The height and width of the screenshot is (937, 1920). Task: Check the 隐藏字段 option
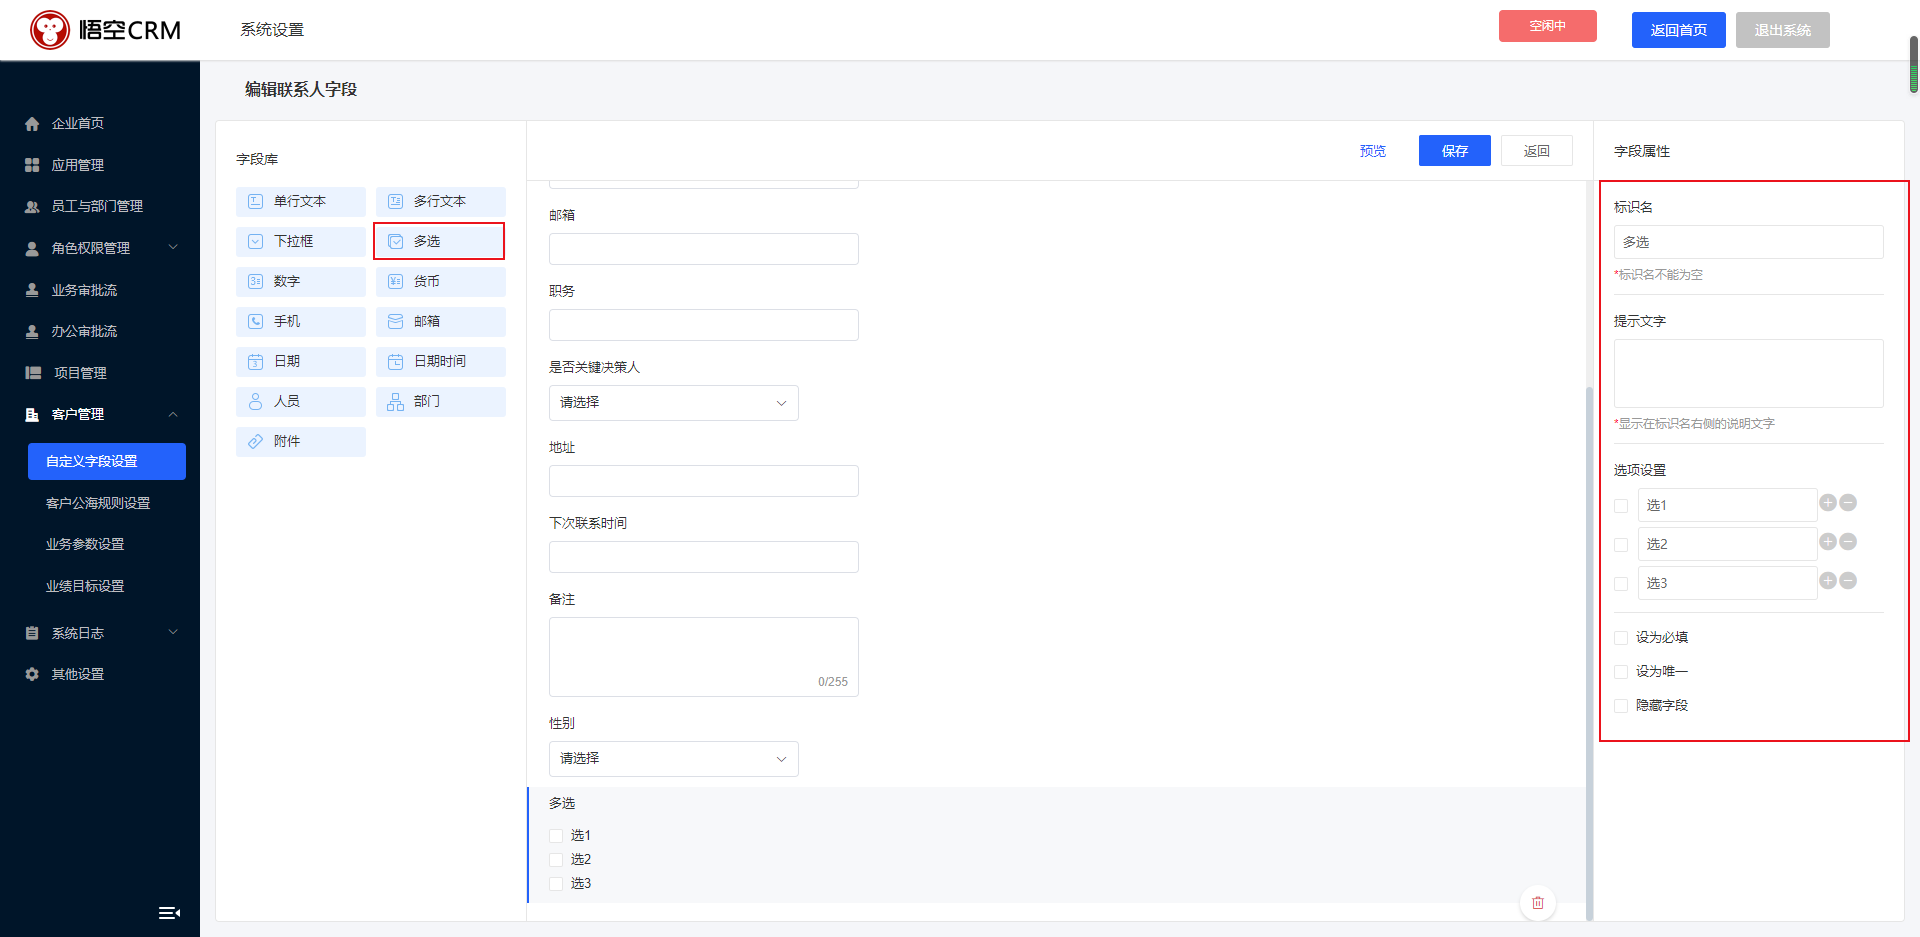click(x=1621, y=705)
